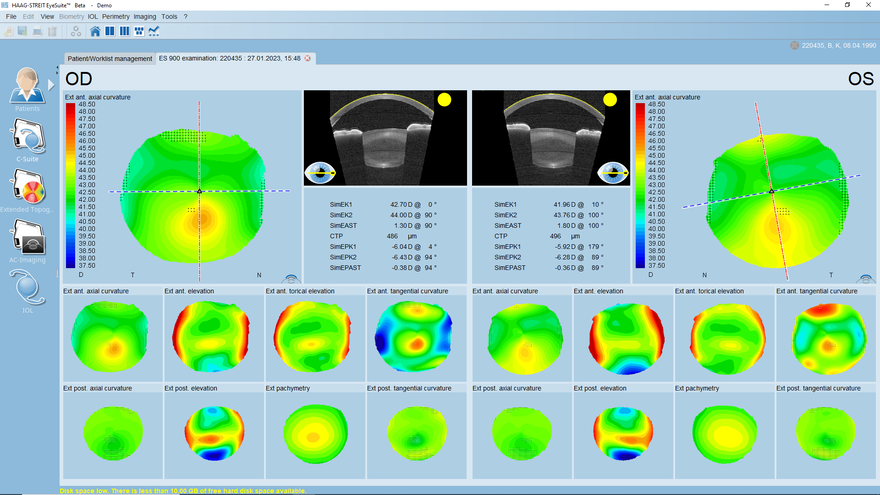Viewport: 880px width, 495px height.
Task: Click the OD color scale bar
Action: (x=69, y=186)
